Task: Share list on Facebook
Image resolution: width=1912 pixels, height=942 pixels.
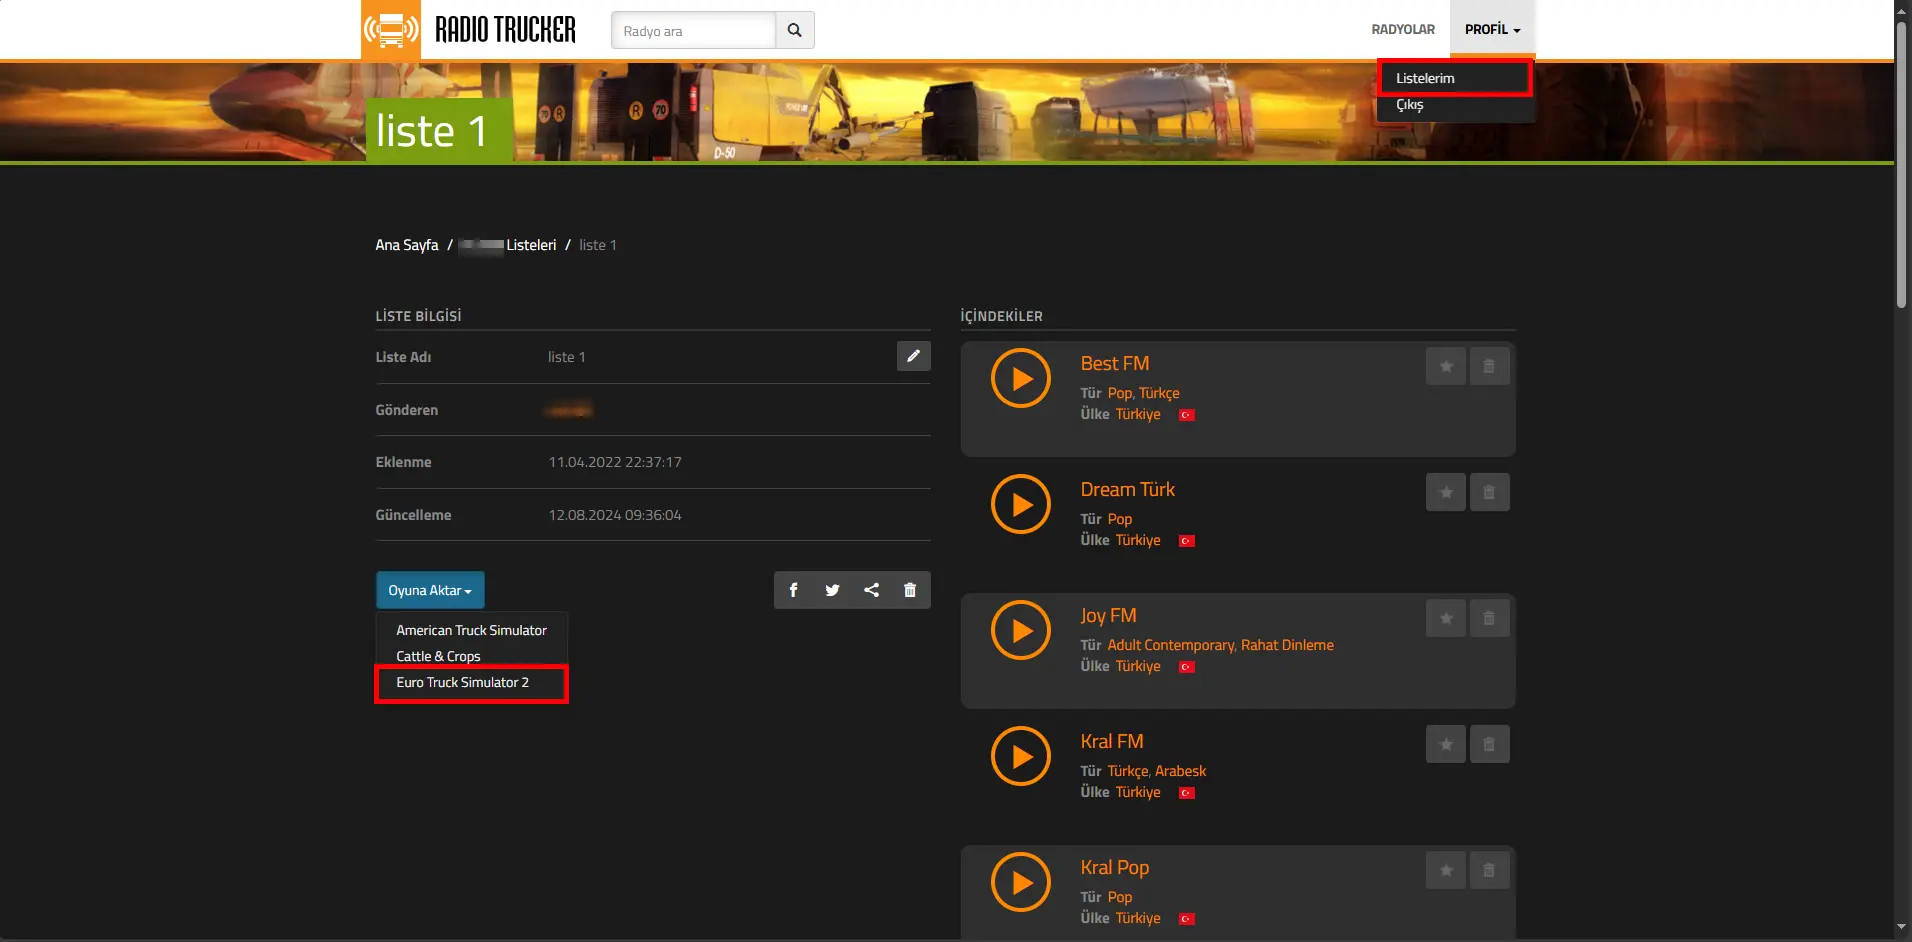Action: 793,590
